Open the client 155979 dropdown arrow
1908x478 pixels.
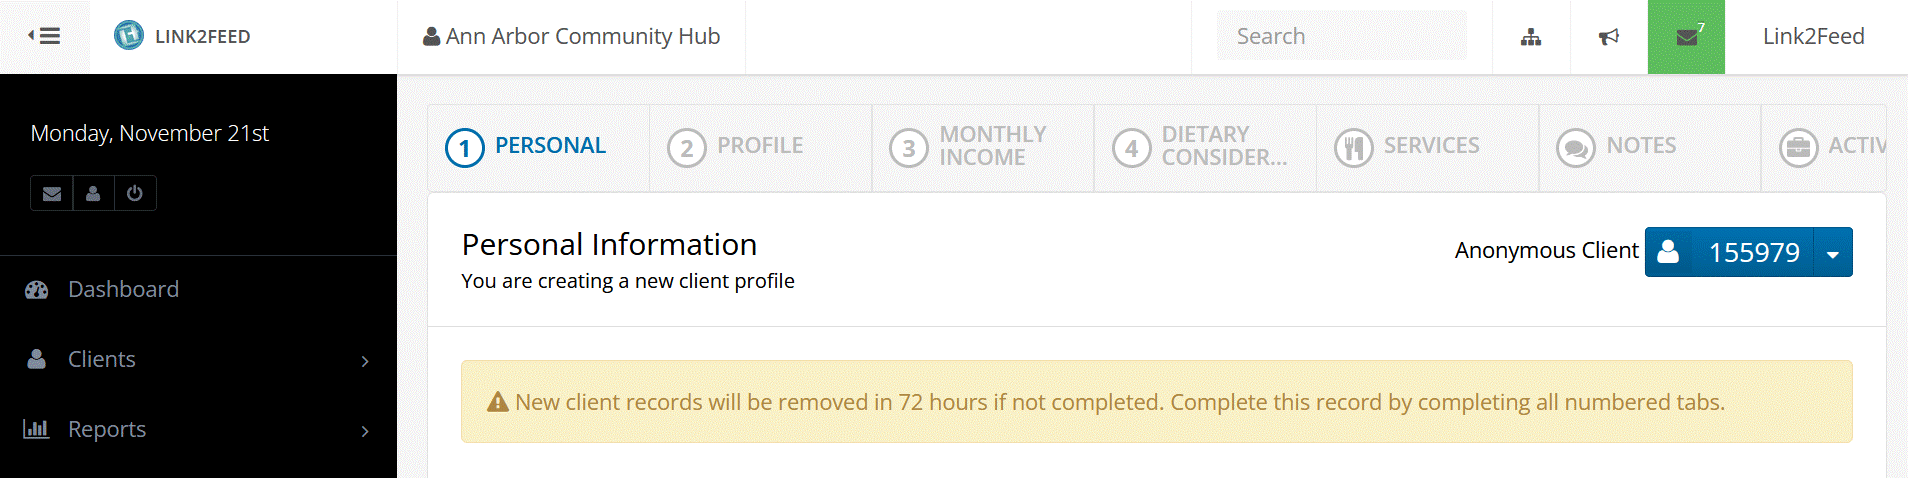pyautogui.click(x=1832, y=253)
